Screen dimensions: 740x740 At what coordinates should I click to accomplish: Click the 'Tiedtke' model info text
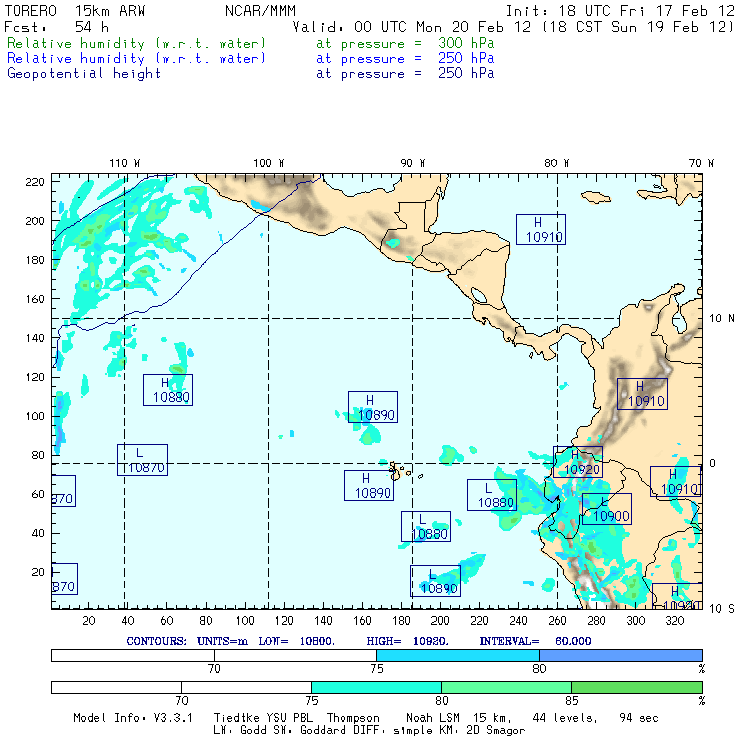236,718
